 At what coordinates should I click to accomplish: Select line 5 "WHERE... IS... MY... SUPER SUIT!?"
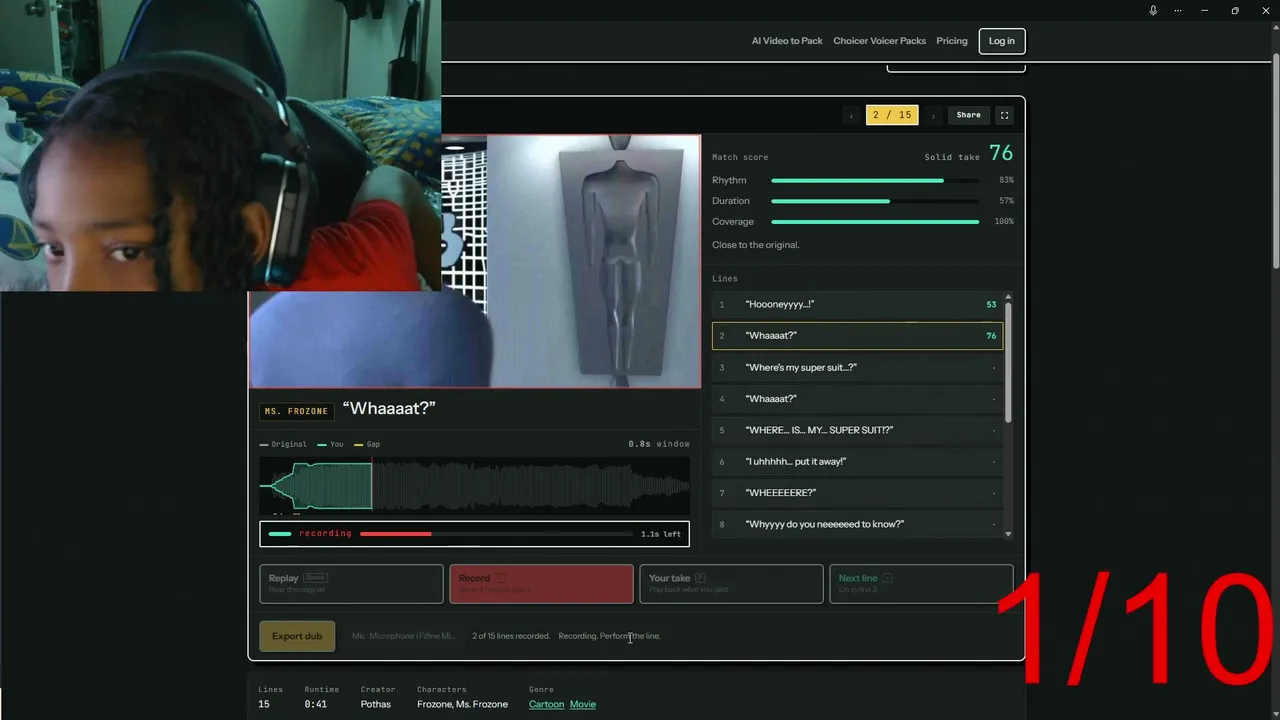click(x=857, y=430)
